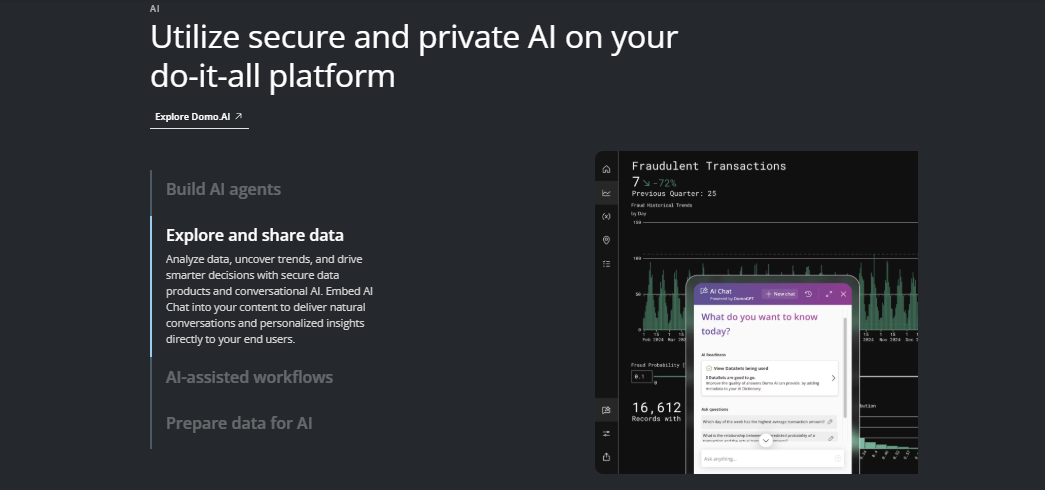Open the Prepare data for AI tab
The width and height of the screenshot is (1045, 490).
239,423
